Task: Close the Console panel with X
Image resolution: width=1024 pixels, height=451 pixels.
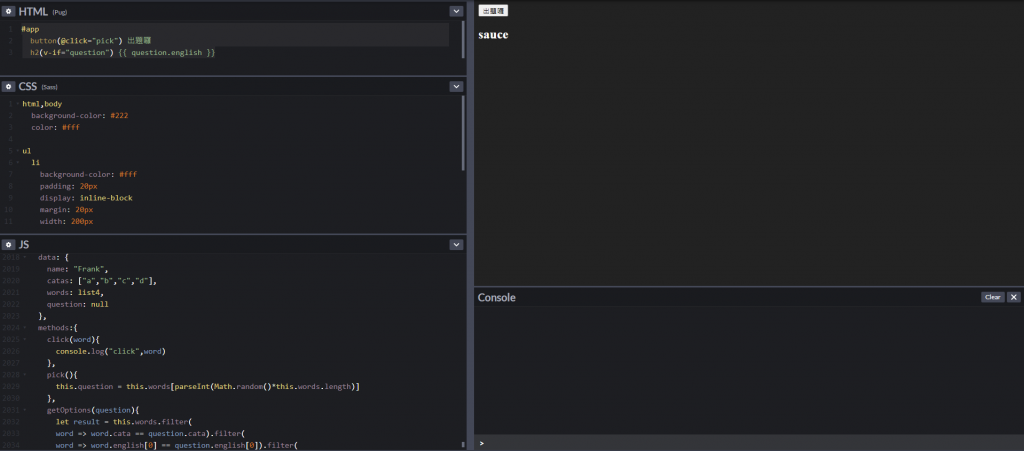Action: point(1013,297)
